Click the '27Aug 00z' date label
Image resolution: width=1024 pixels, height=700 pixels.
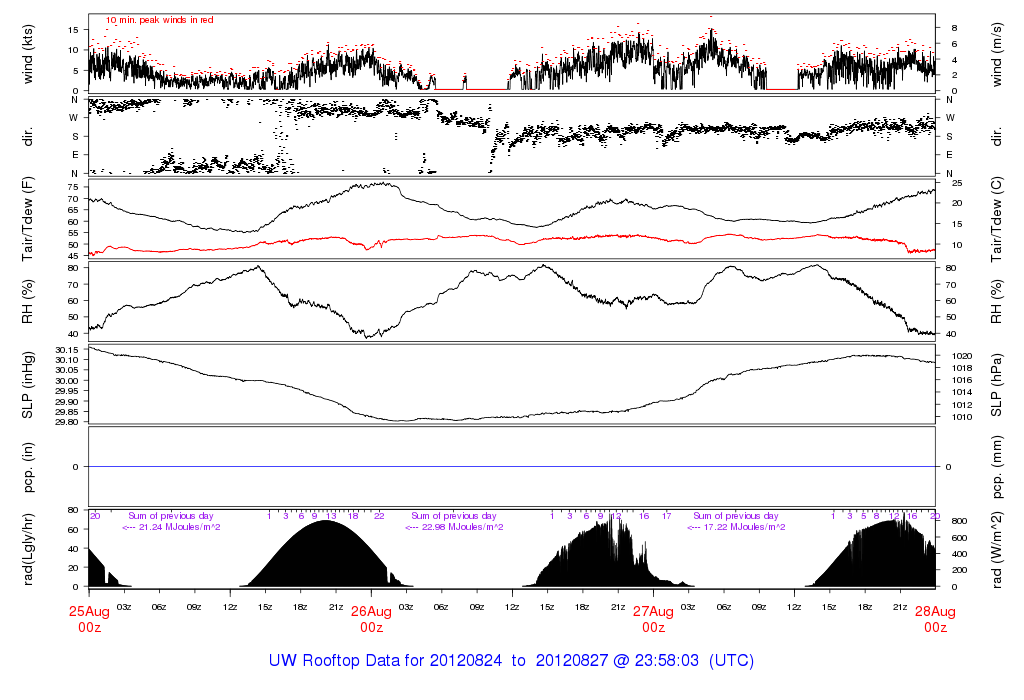click(x=653, y=619)
